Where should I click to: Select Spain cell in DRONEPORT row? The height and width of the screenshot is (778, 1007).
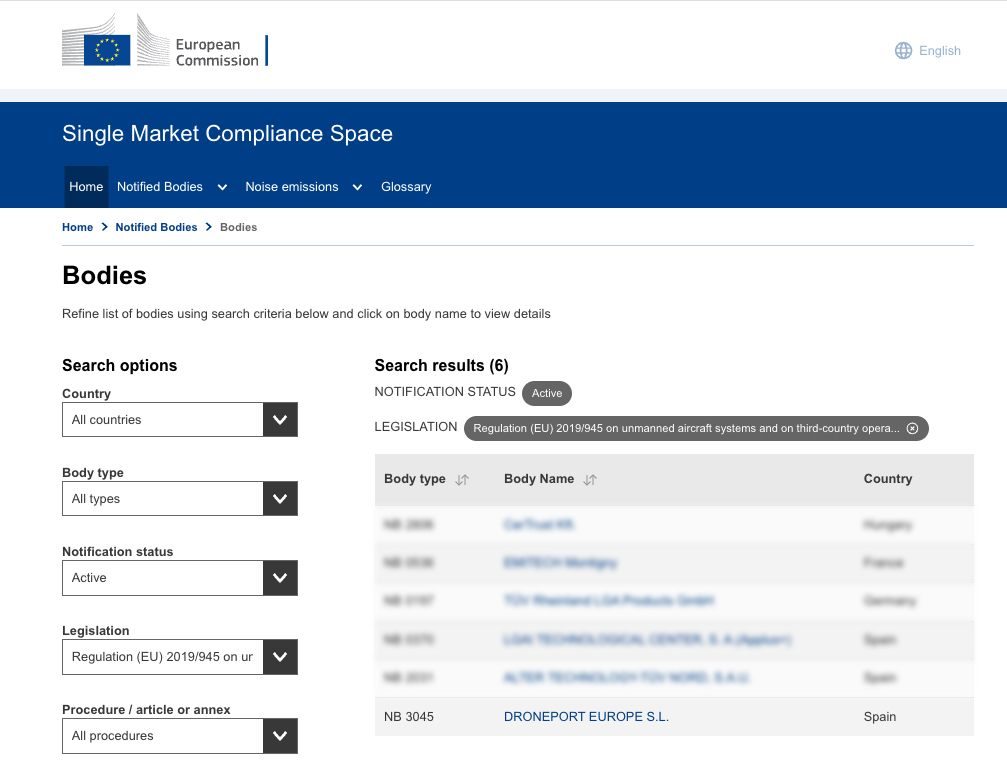[879, 716]
